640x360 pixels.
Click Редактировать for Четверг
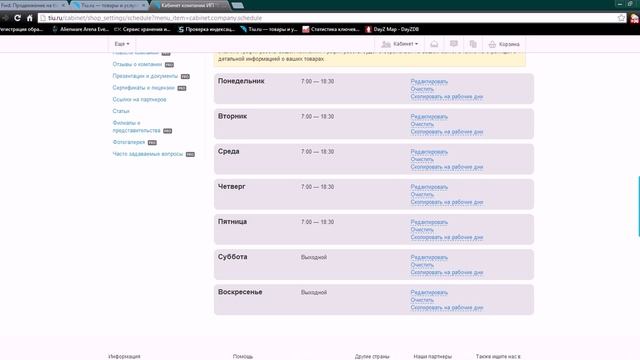429,187
